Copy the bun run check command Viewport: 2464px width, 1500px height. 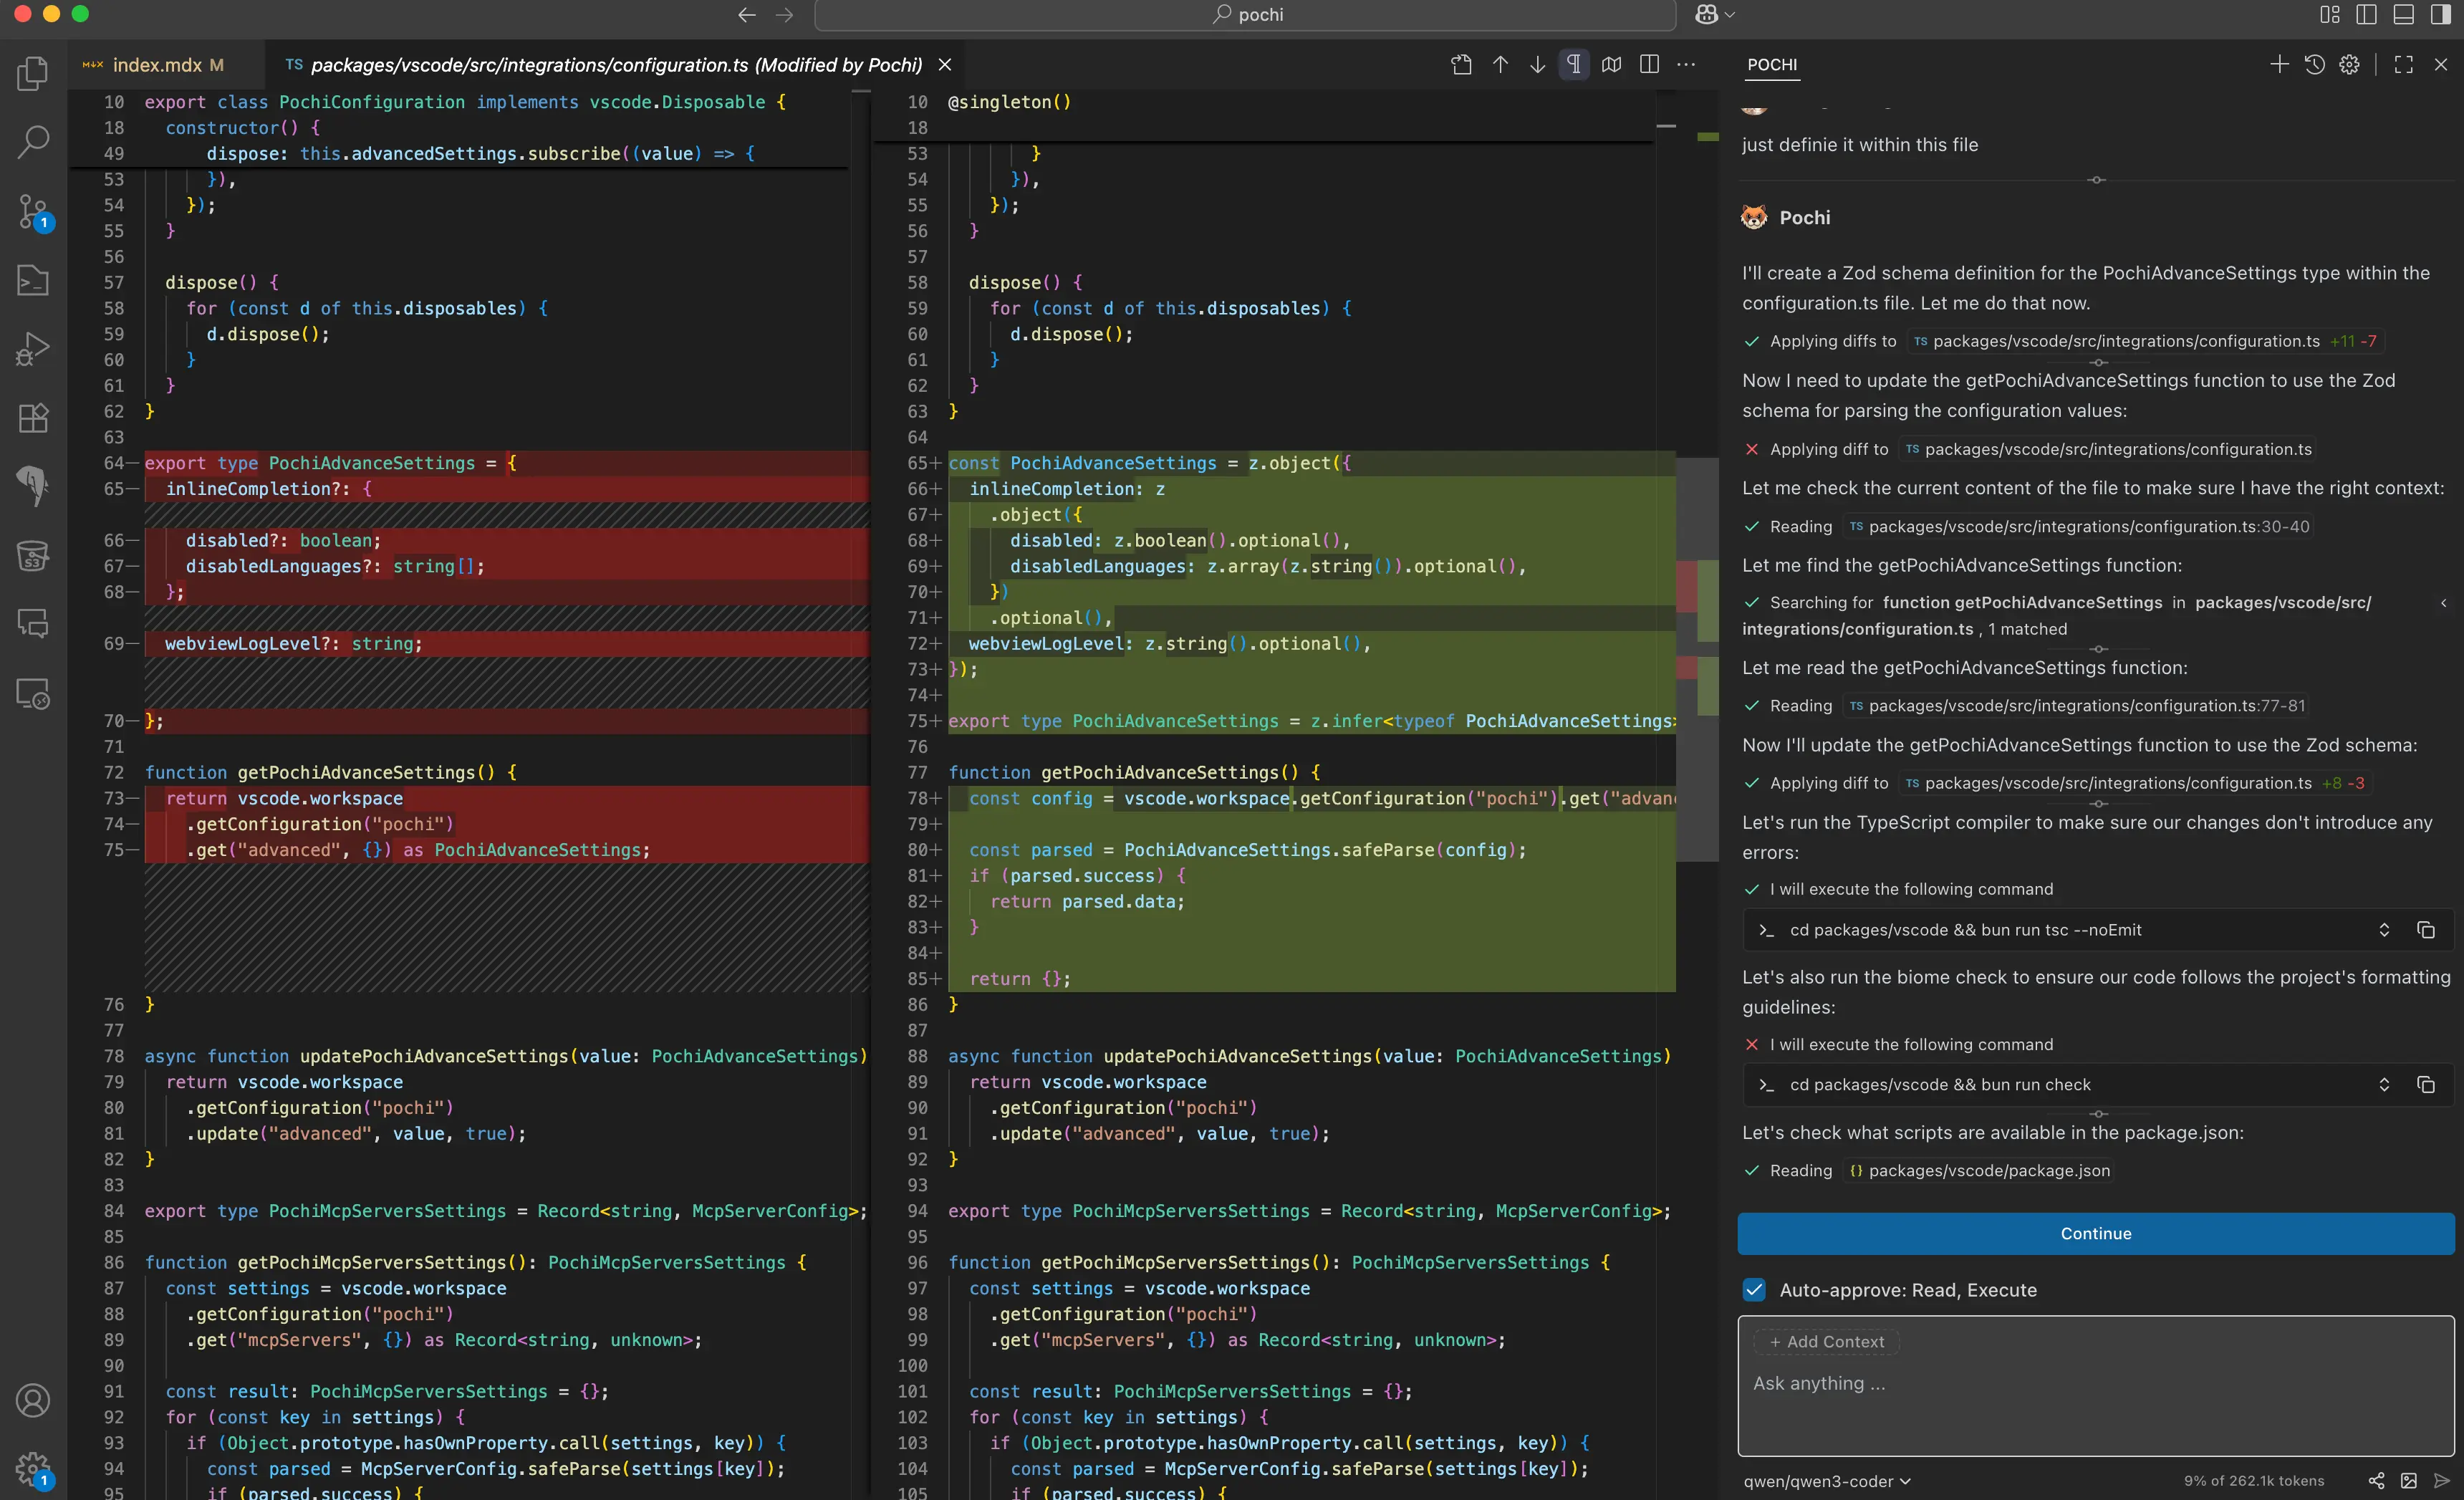(x=2425, y=1085)
